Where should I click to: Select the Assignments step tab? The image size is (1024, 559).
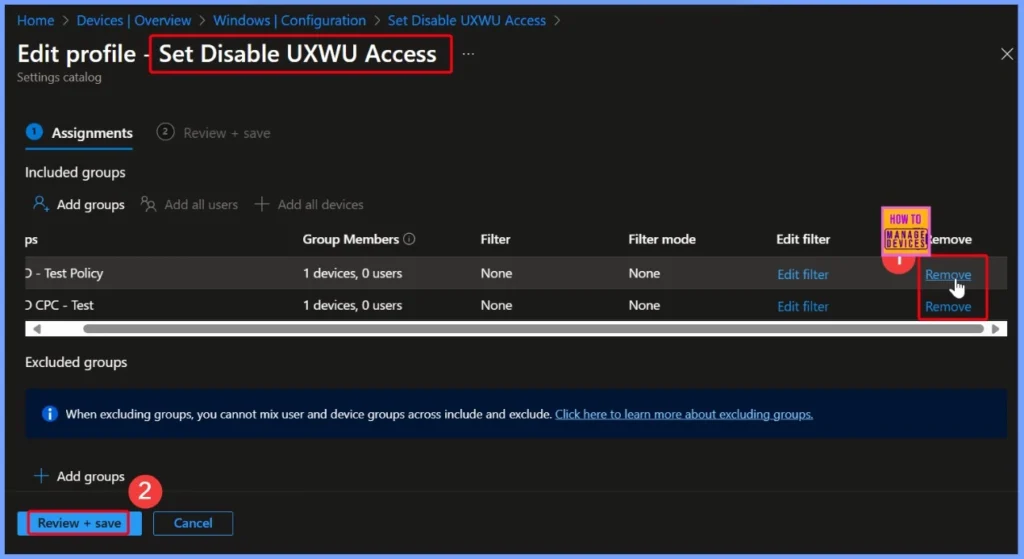[79, 133]
